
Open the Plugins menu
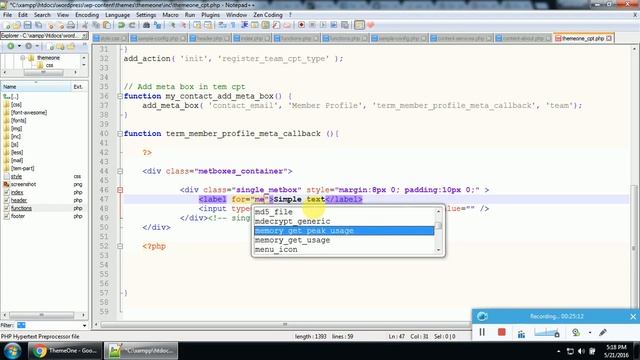point(210,15)
